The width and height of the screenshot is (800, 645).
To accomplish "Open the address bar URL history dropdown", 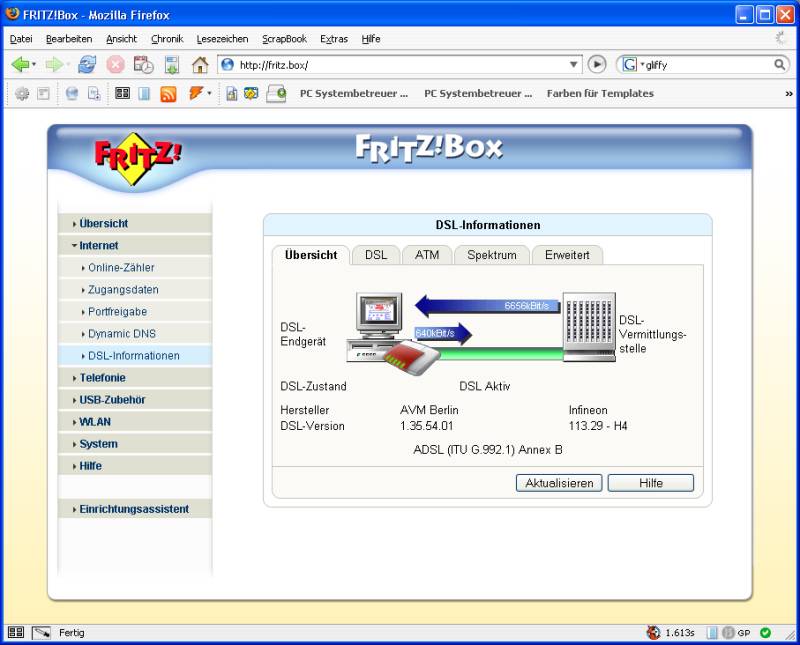I will 573,65.
